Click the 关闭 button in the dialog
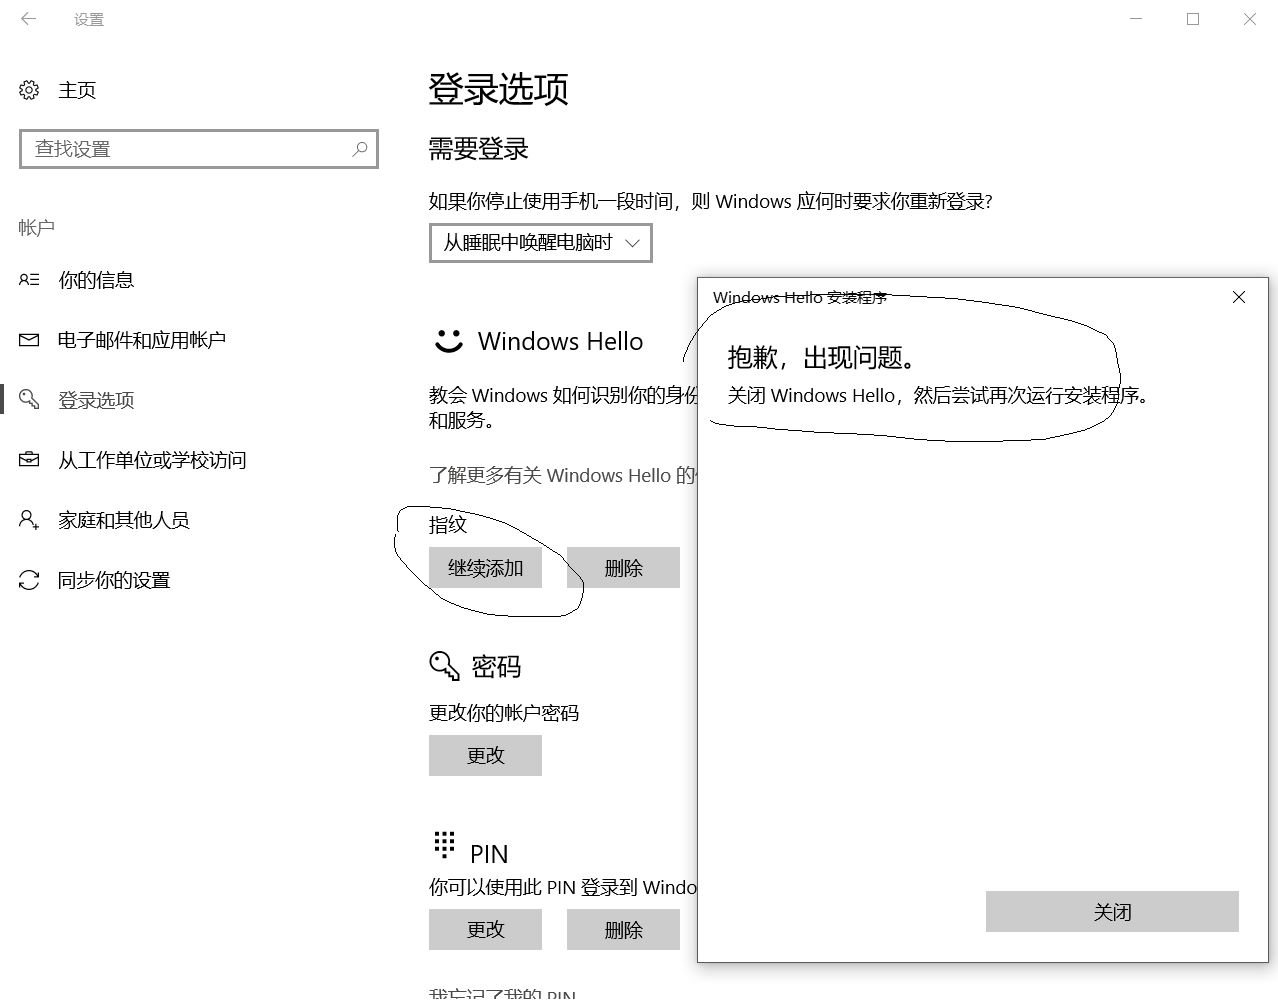The image size is (1278, 1004). click(1112, 912)
